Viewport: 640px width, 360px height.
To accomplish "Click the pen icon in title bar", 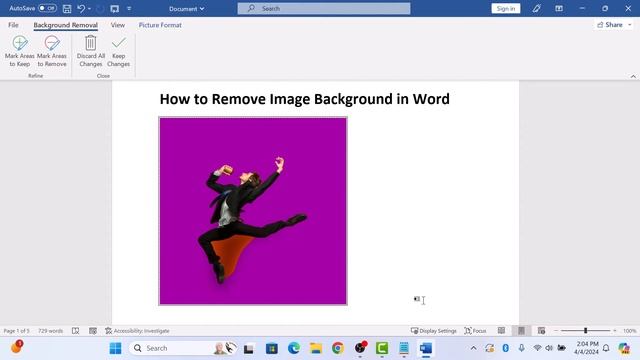I will pyautogui.click(x=537, y=9).
